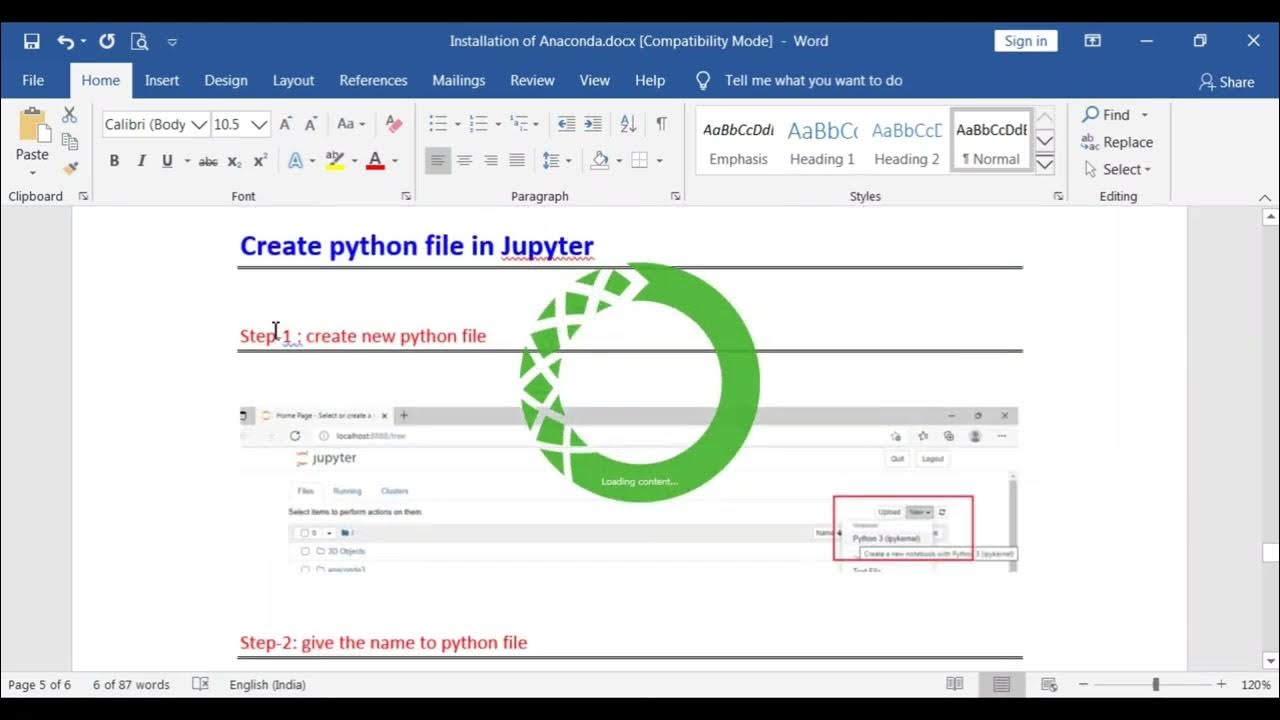
Task: Apply the Heading 1 style
Action: pos(822,141)
